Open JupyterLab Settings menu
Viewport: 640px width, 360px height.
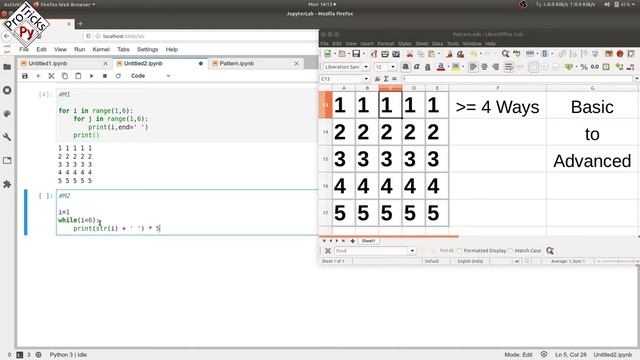point(147,49)
